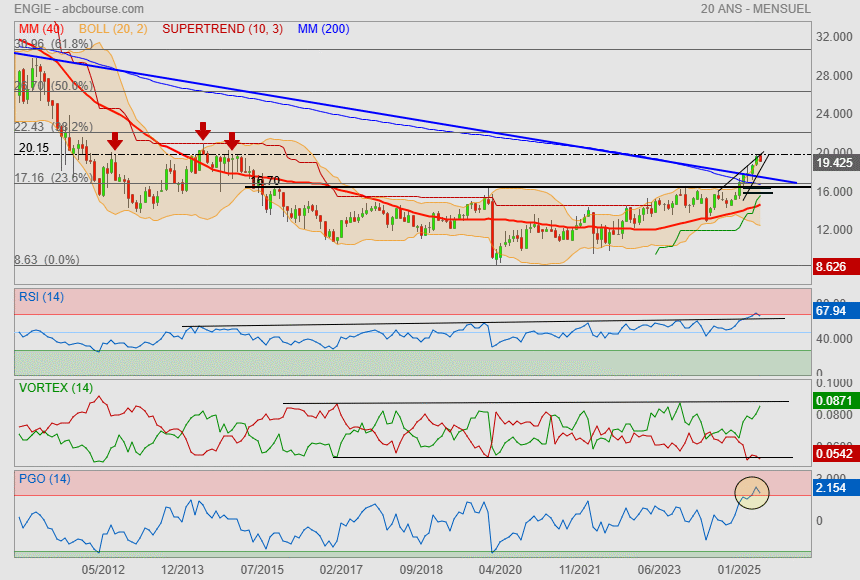Click the middle red down arrow marker
This screenshot has height=580, width=860.
(x=203, y=131)
